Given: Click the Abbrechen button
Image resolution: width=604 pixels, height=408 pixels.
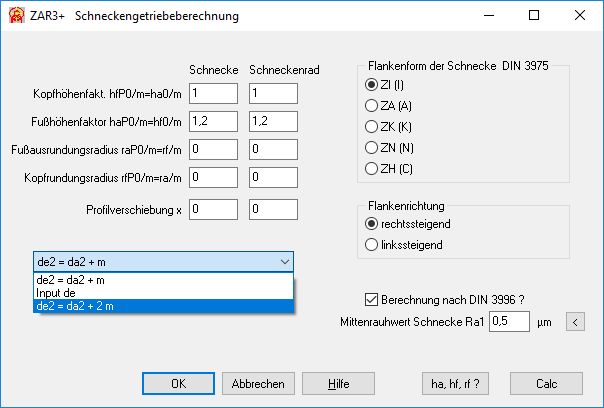Looking at the screenshot, I should (258, 383).
